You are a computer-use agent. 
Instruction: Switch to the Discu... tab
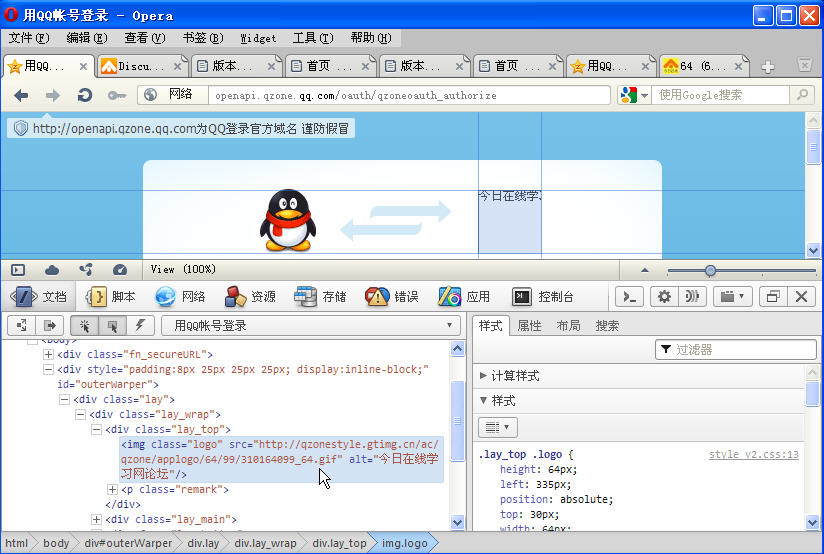(141, 66)
